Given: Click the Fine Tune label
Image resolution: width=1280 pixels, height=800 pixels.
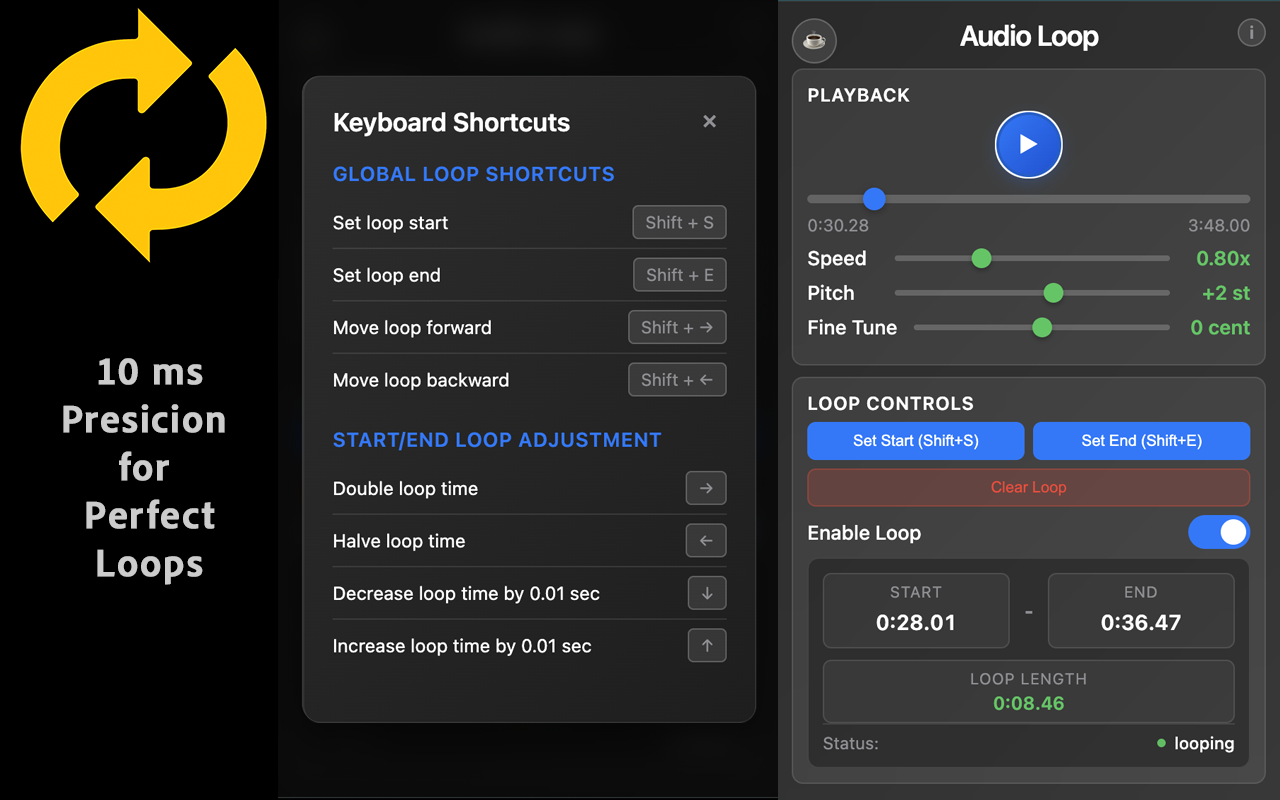Looking at the screenshot, I should tap(852, 328).
